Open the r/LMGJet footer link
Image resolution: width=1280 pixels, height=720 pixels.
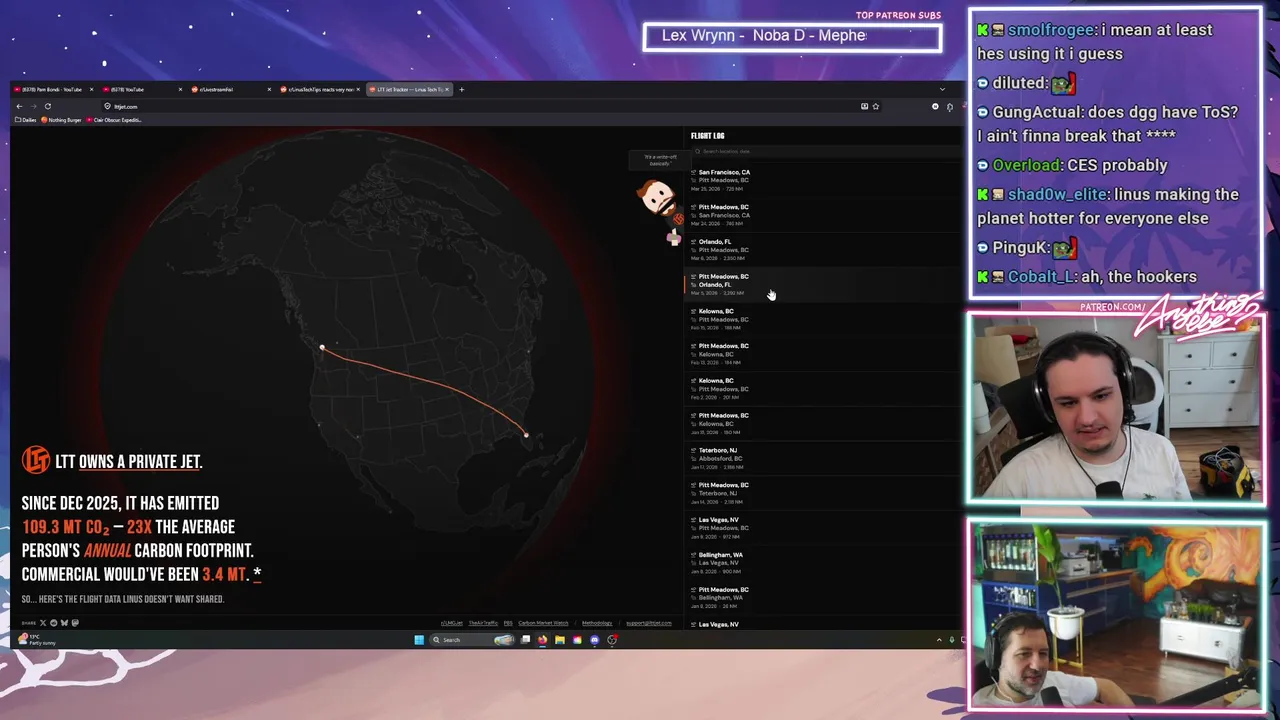[x=452, y=623]
